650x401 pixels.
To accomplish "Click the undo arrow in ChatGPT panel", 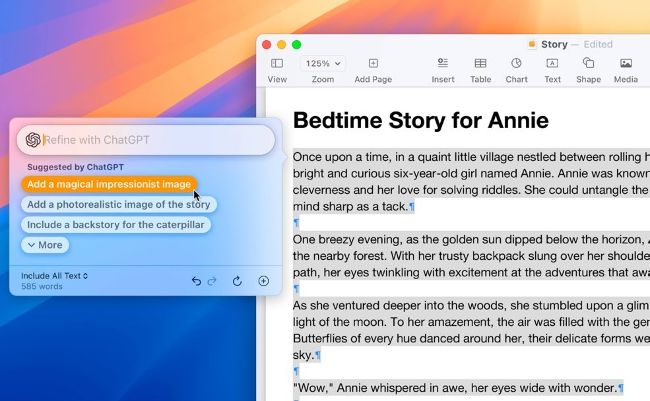I will point(196,281).
